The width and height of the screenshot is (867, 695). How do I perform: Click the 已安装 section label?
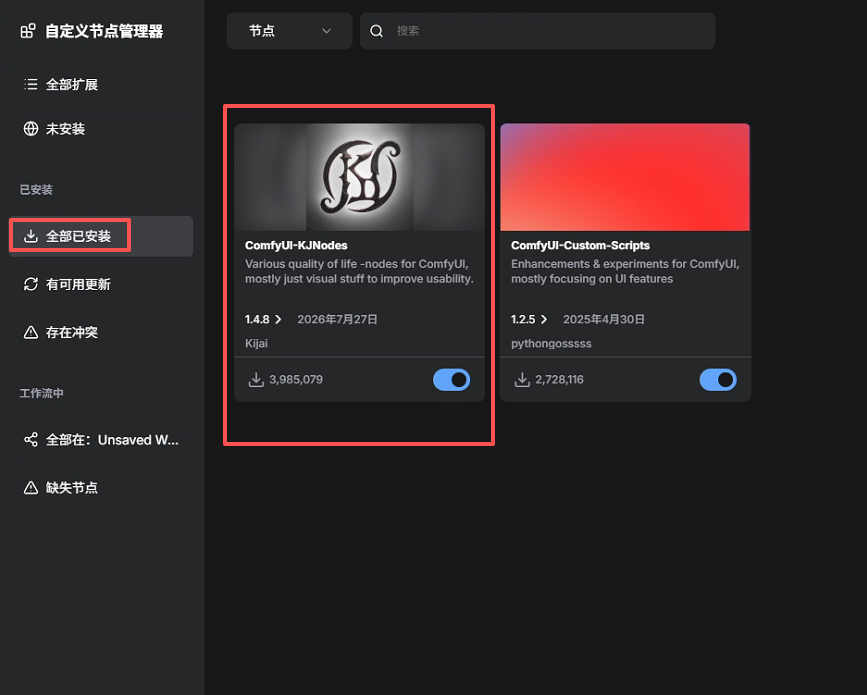pos(36,190)
